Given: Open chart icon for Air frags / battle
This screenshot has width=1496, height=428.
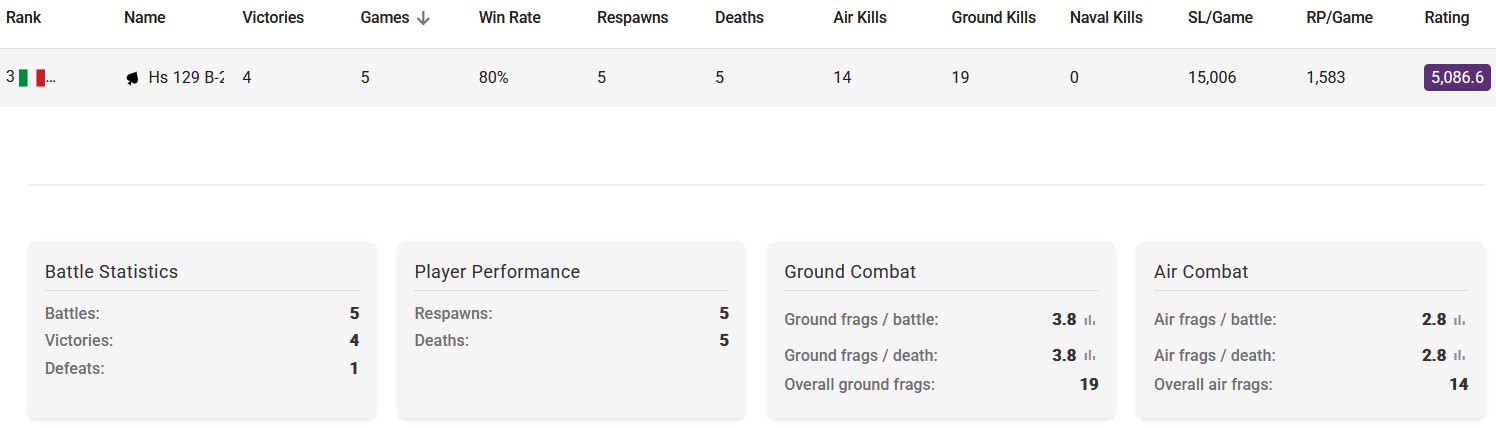Looking at the screenshot, I should click(1460, 321).
